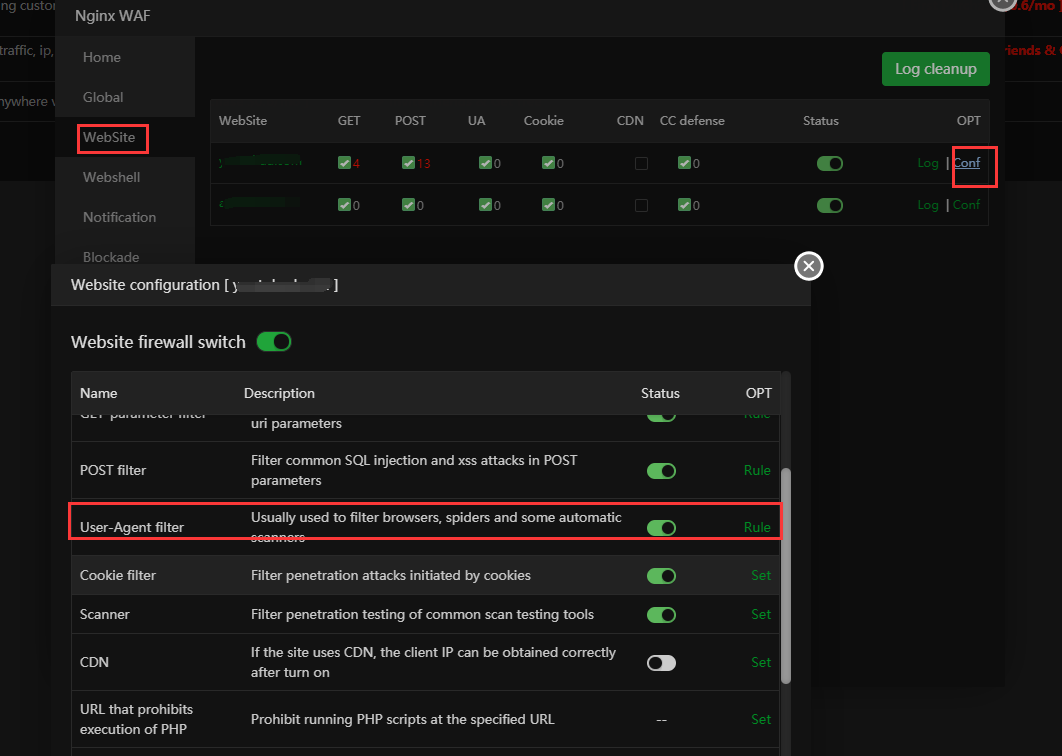Open Log link for the second website

point(927,205)
